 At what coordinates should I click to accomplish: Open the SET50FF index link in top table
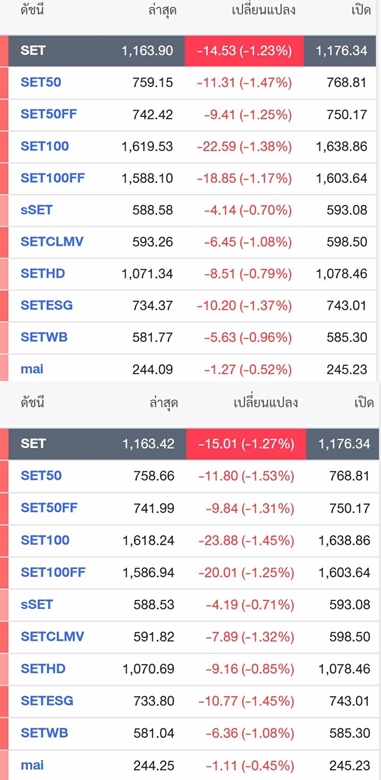click(49, 114)
